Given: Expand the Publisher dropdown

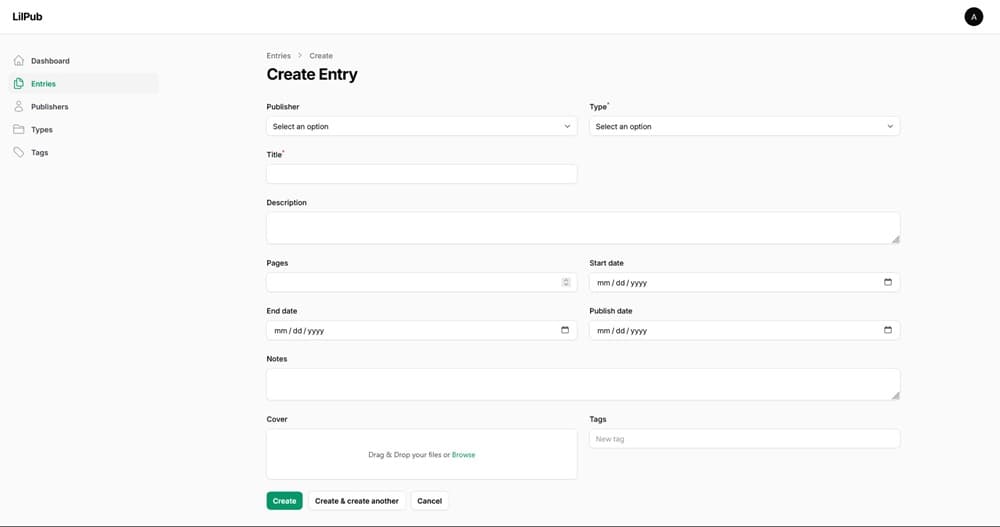Looking at the screenshot, I should (421, 127).
